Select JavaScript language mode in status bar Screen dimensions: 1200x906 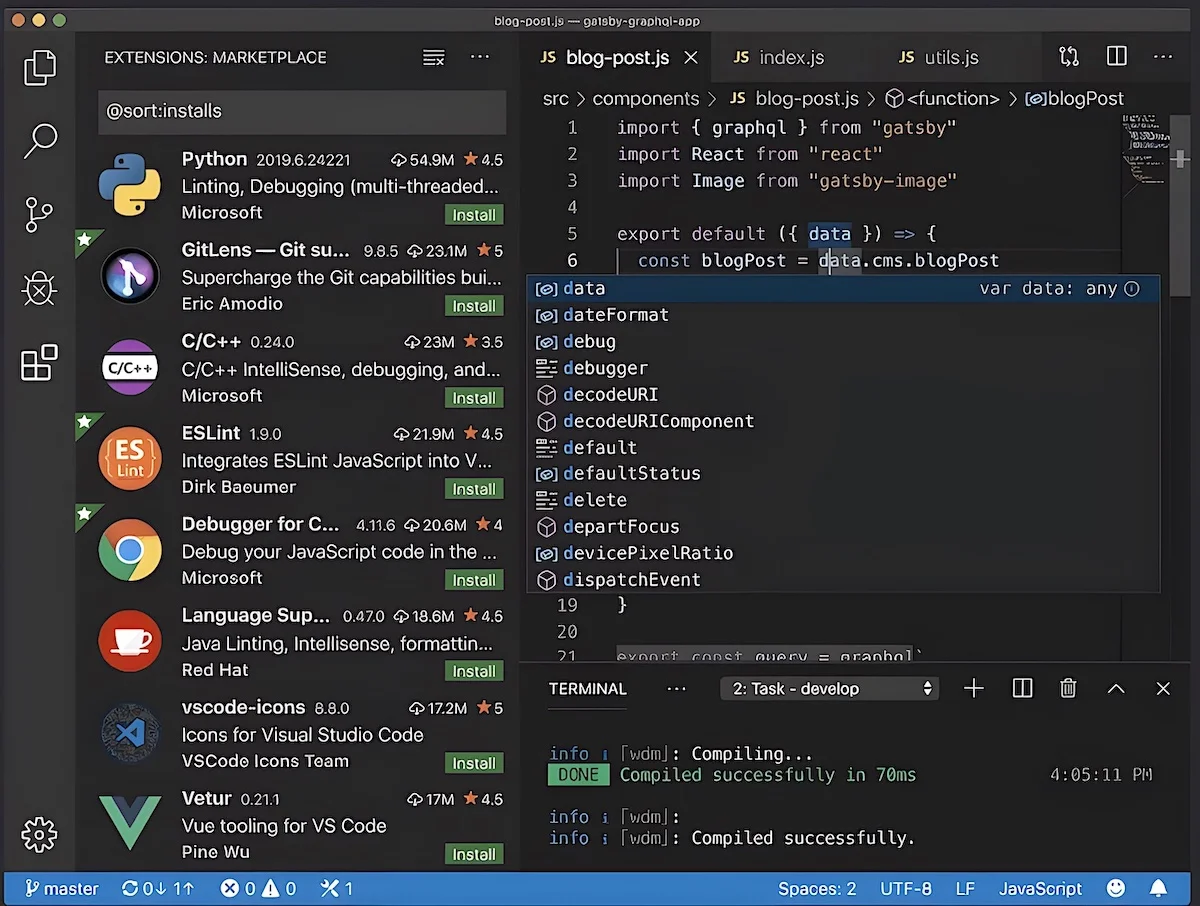point(1040,888)
